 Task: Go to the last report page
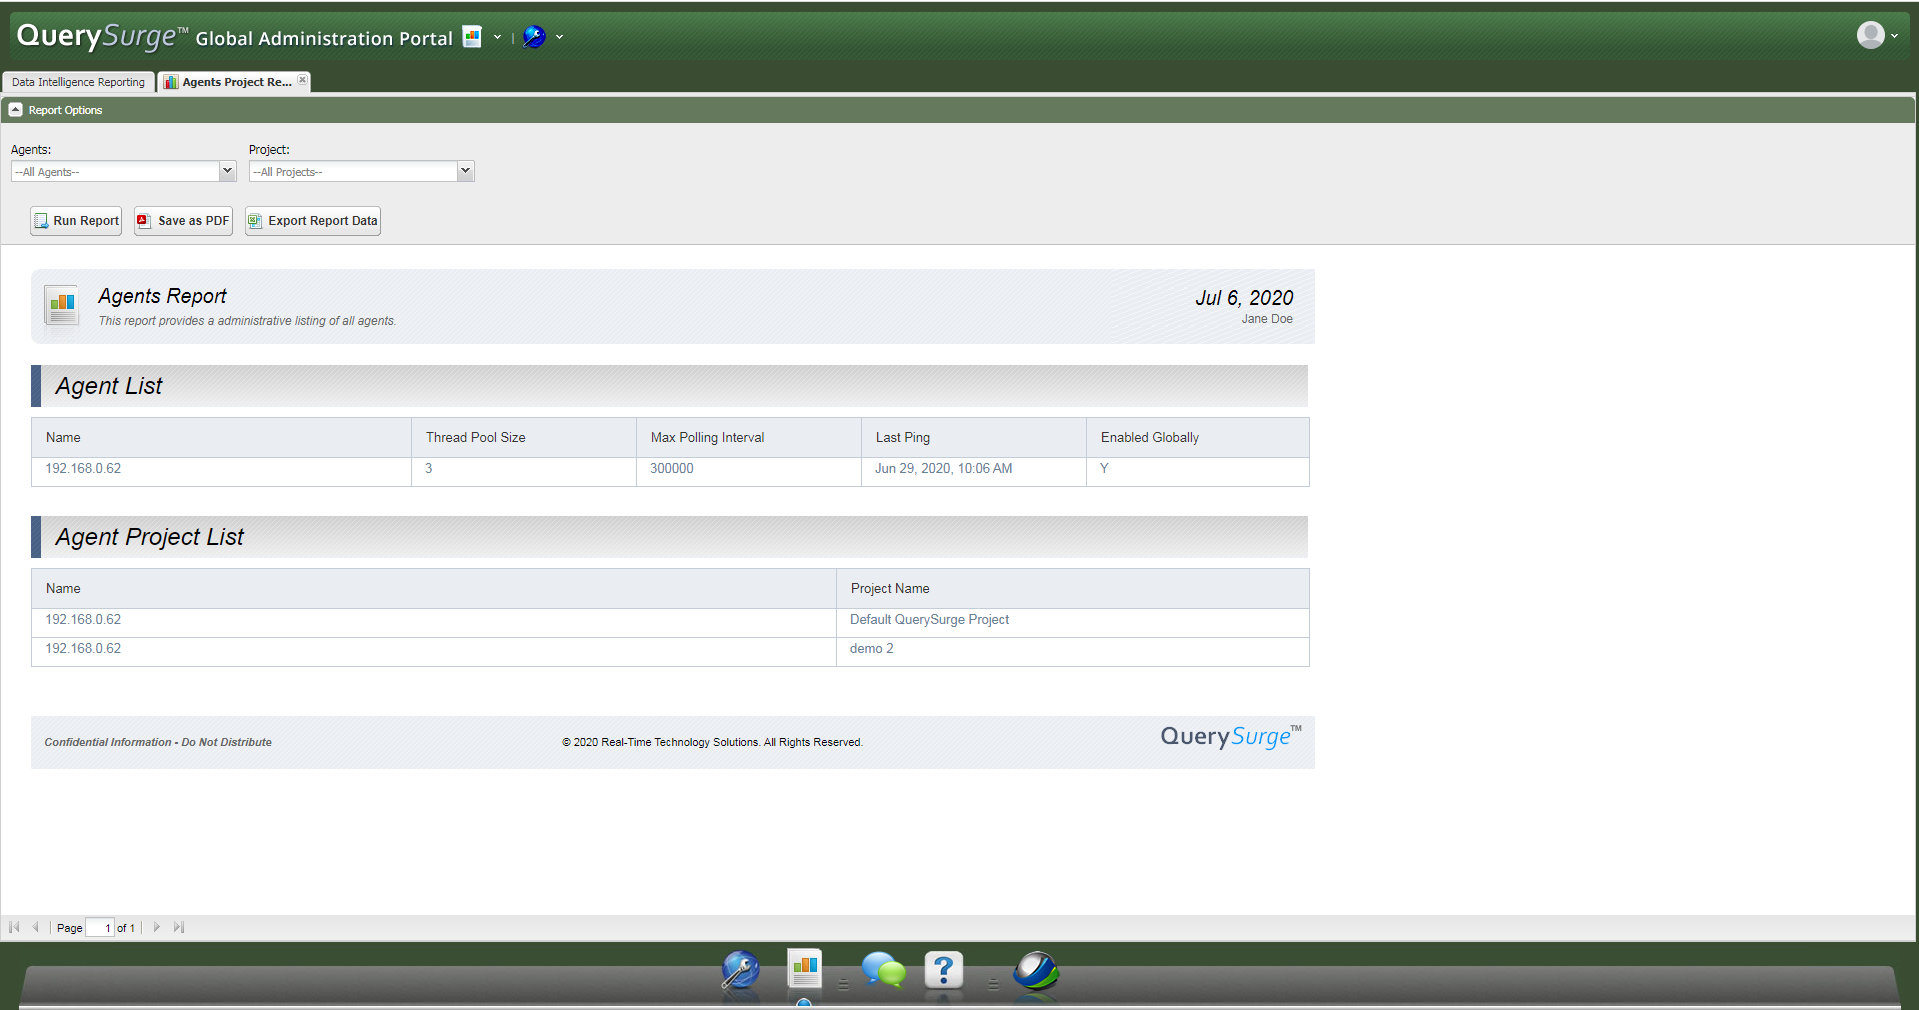tap(179, 927)
